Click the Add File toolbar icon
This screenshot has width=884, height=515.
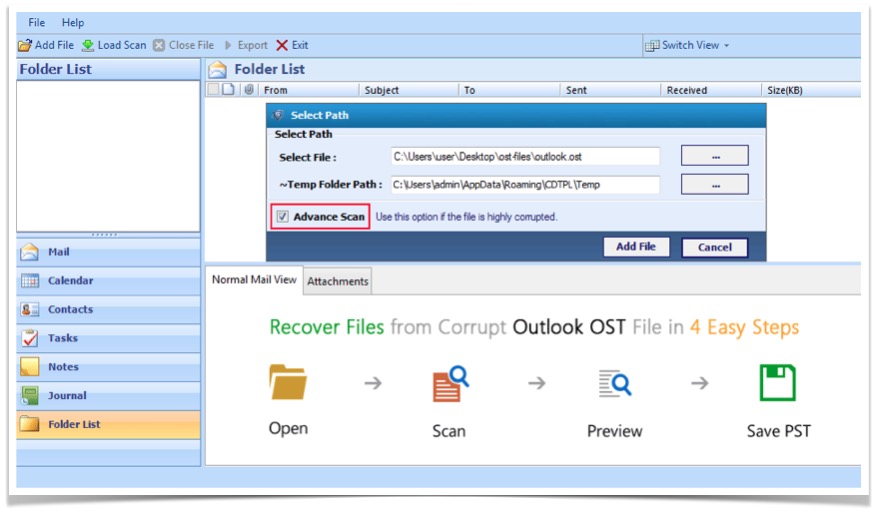[25, 45]
